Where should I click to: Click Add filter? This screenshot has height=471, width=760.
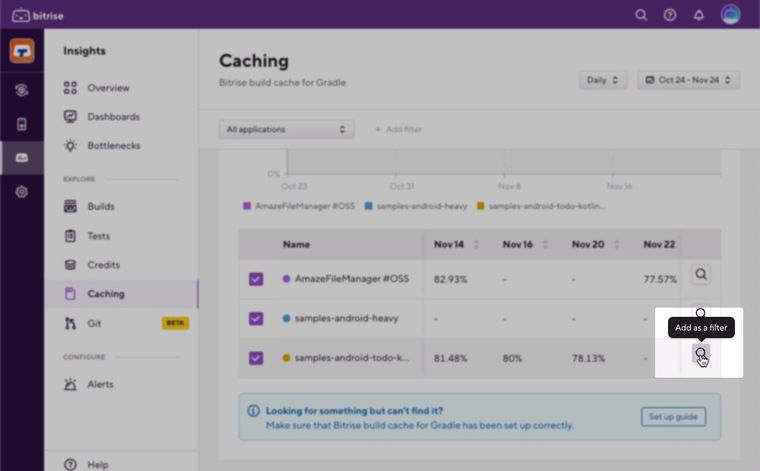click(x=398, y=129)
